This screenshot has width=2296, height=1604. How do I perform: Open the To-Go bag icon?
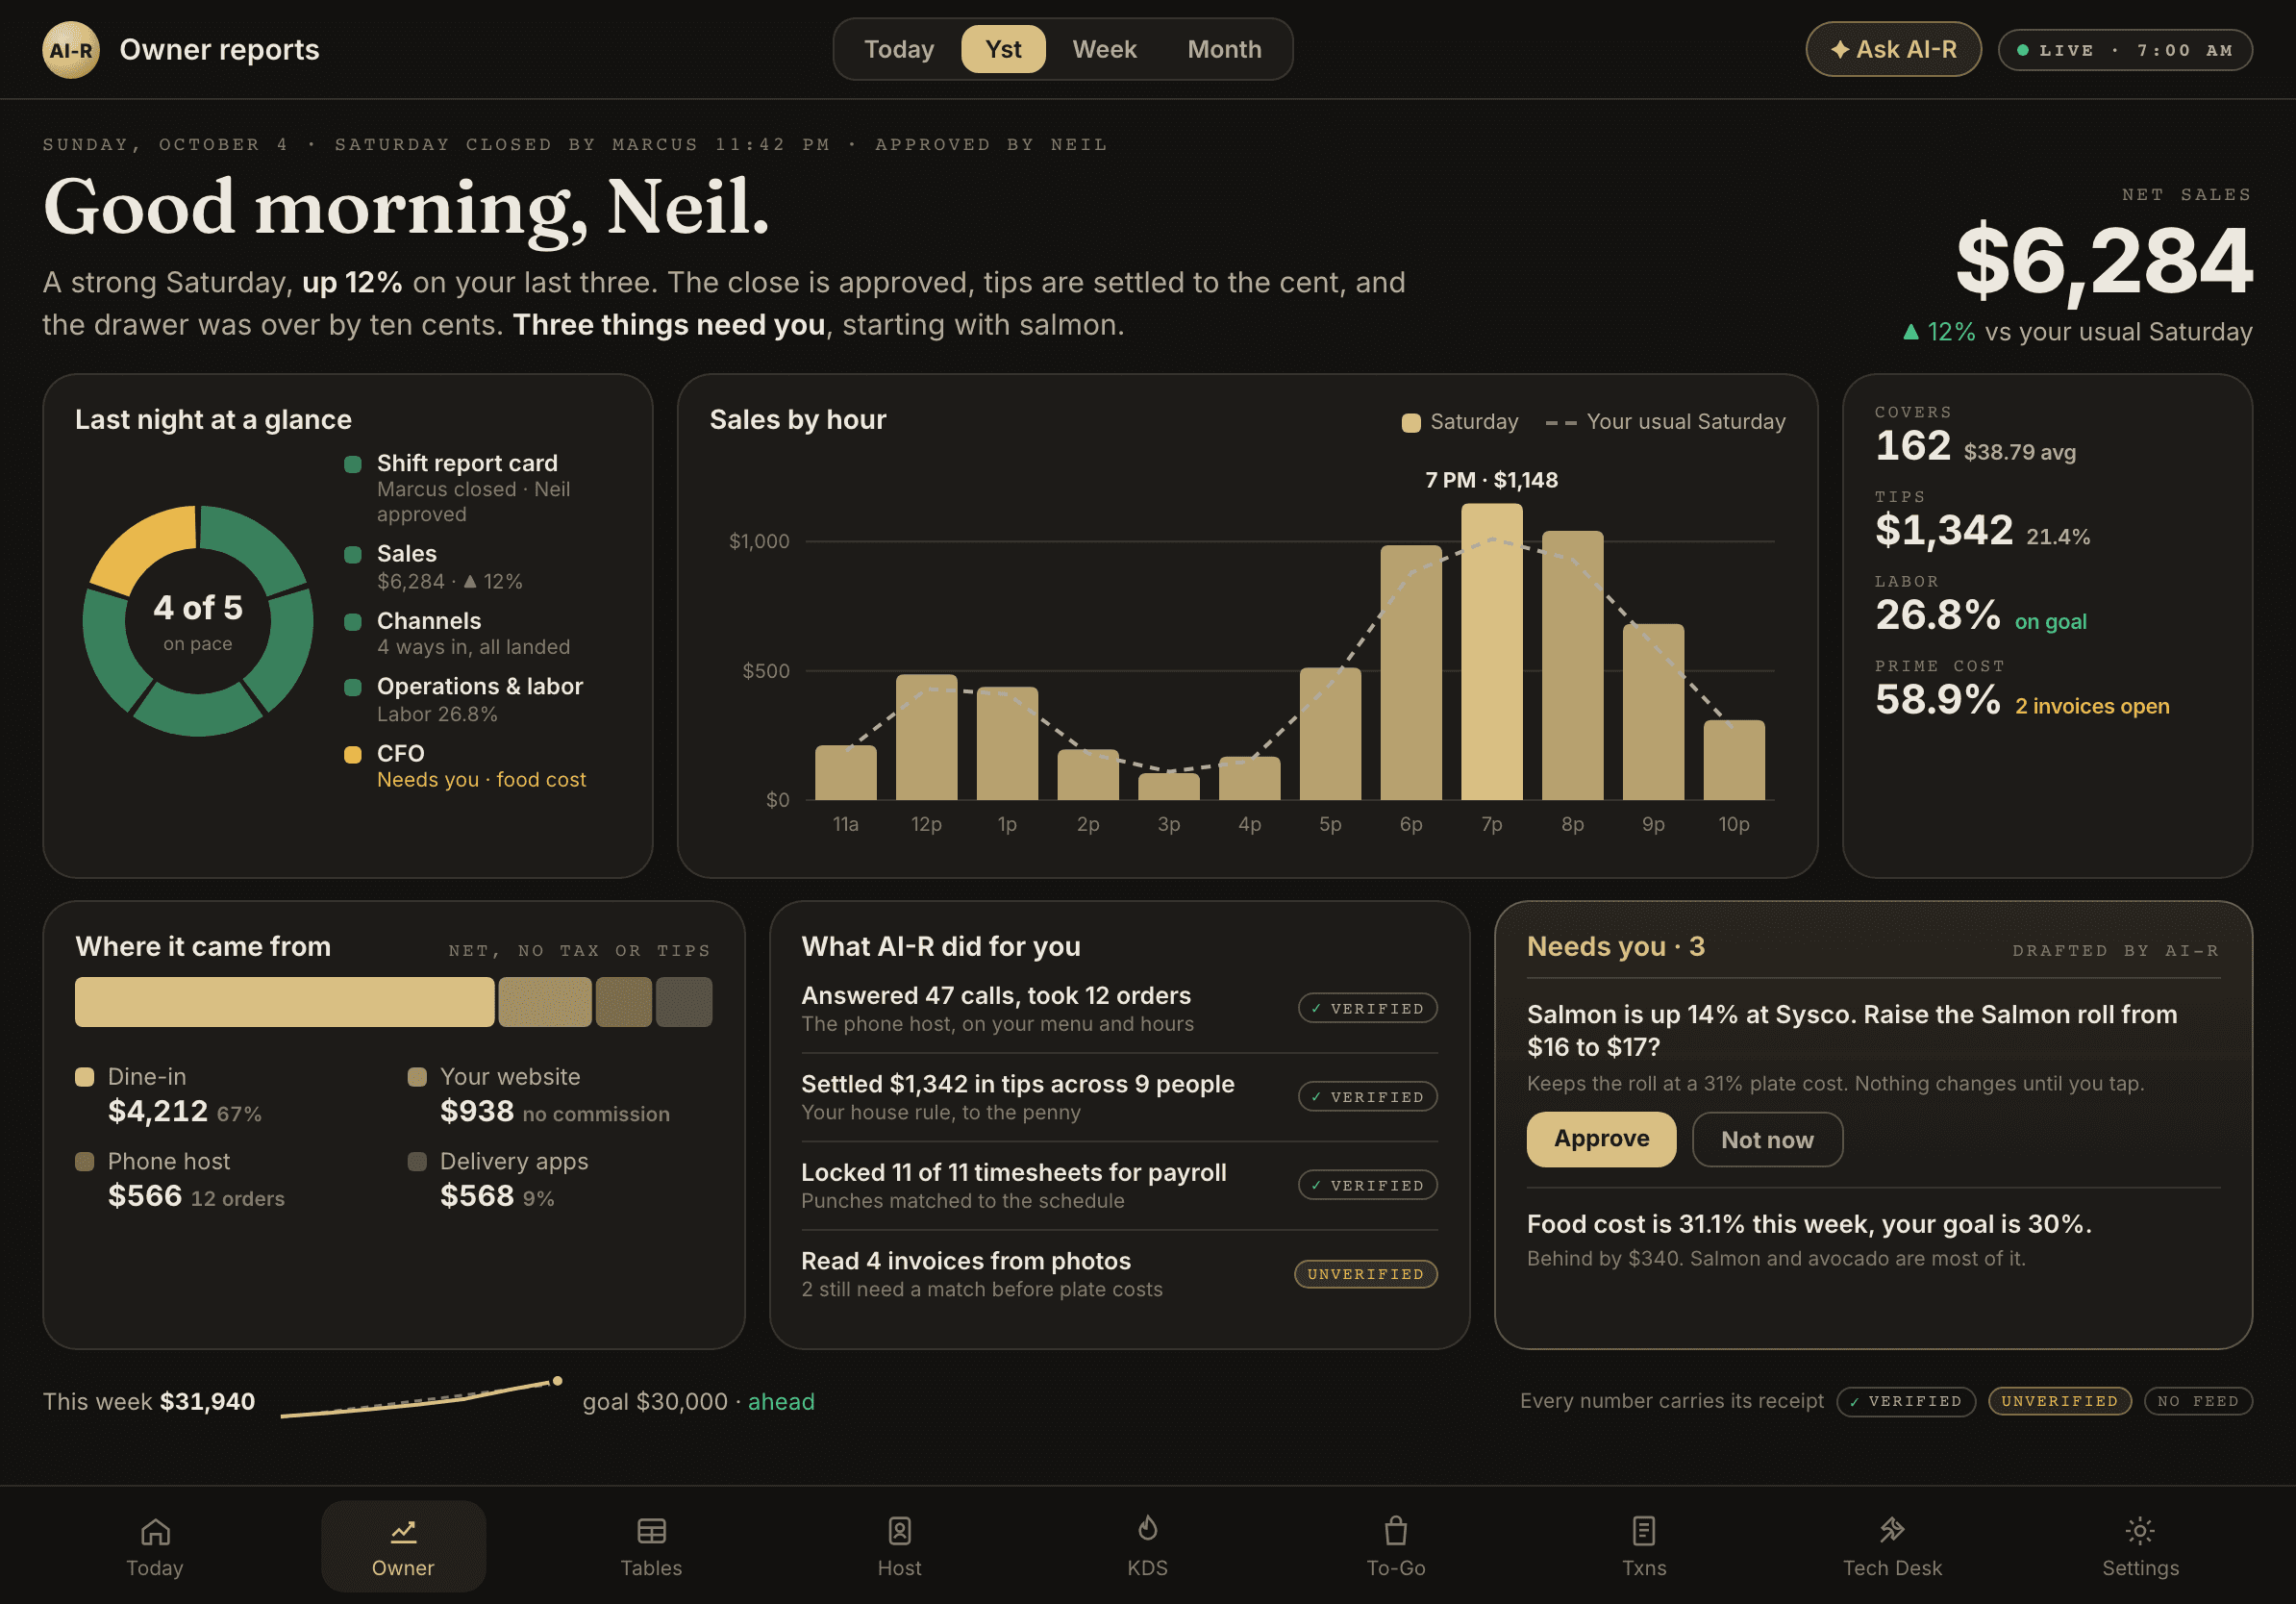tap(1396, 1531)
